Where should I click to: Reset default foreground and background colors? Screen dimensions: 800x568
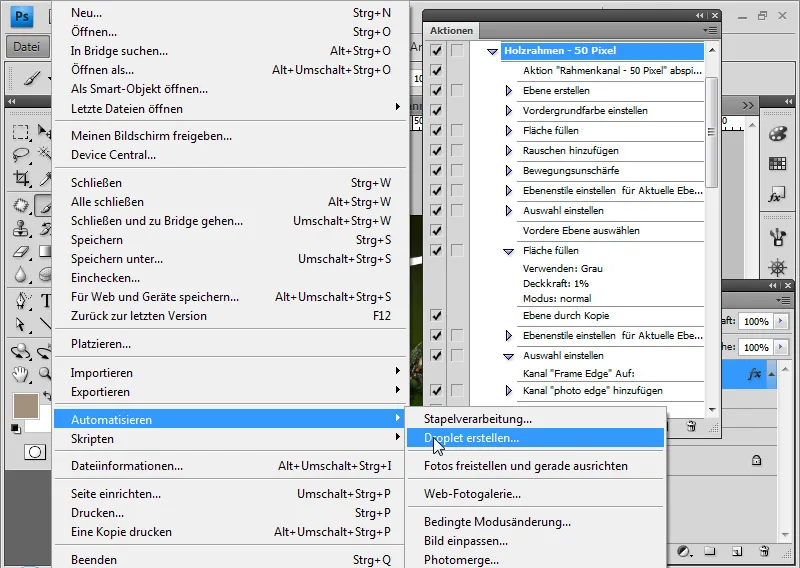[16, 429]
